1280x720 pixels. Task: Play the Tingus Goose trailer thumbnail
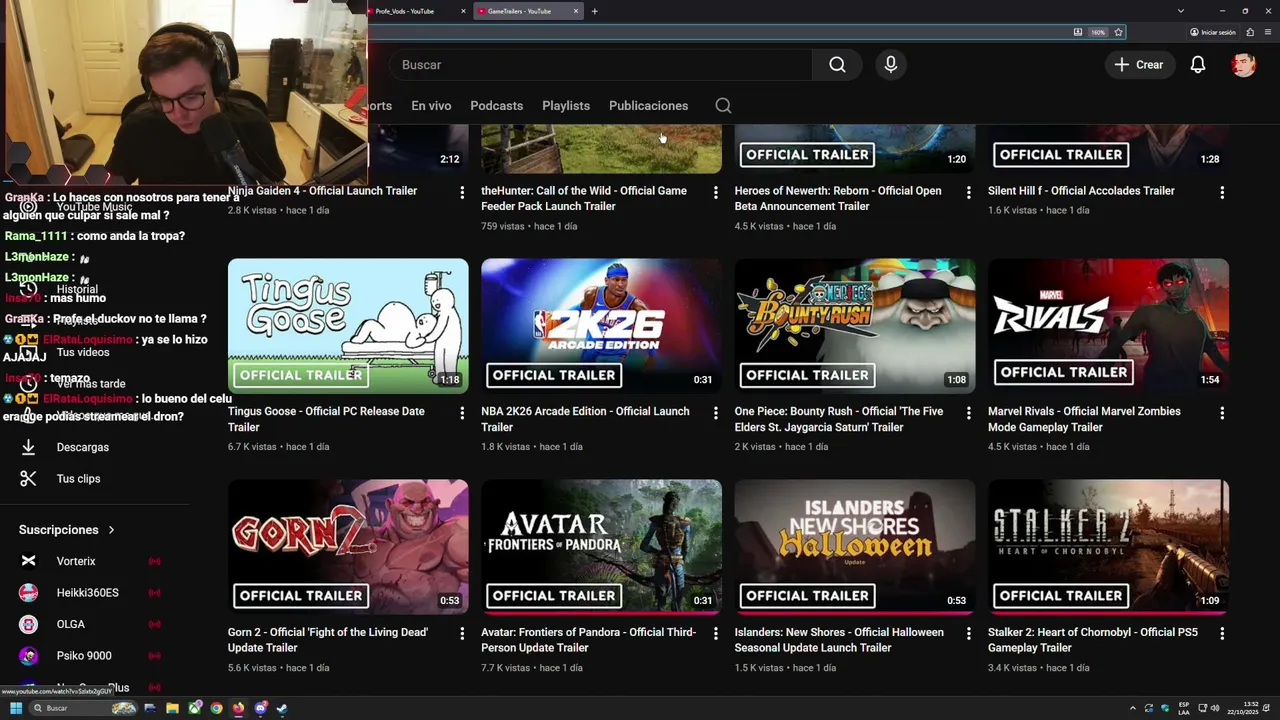click(x=348, y=326)
